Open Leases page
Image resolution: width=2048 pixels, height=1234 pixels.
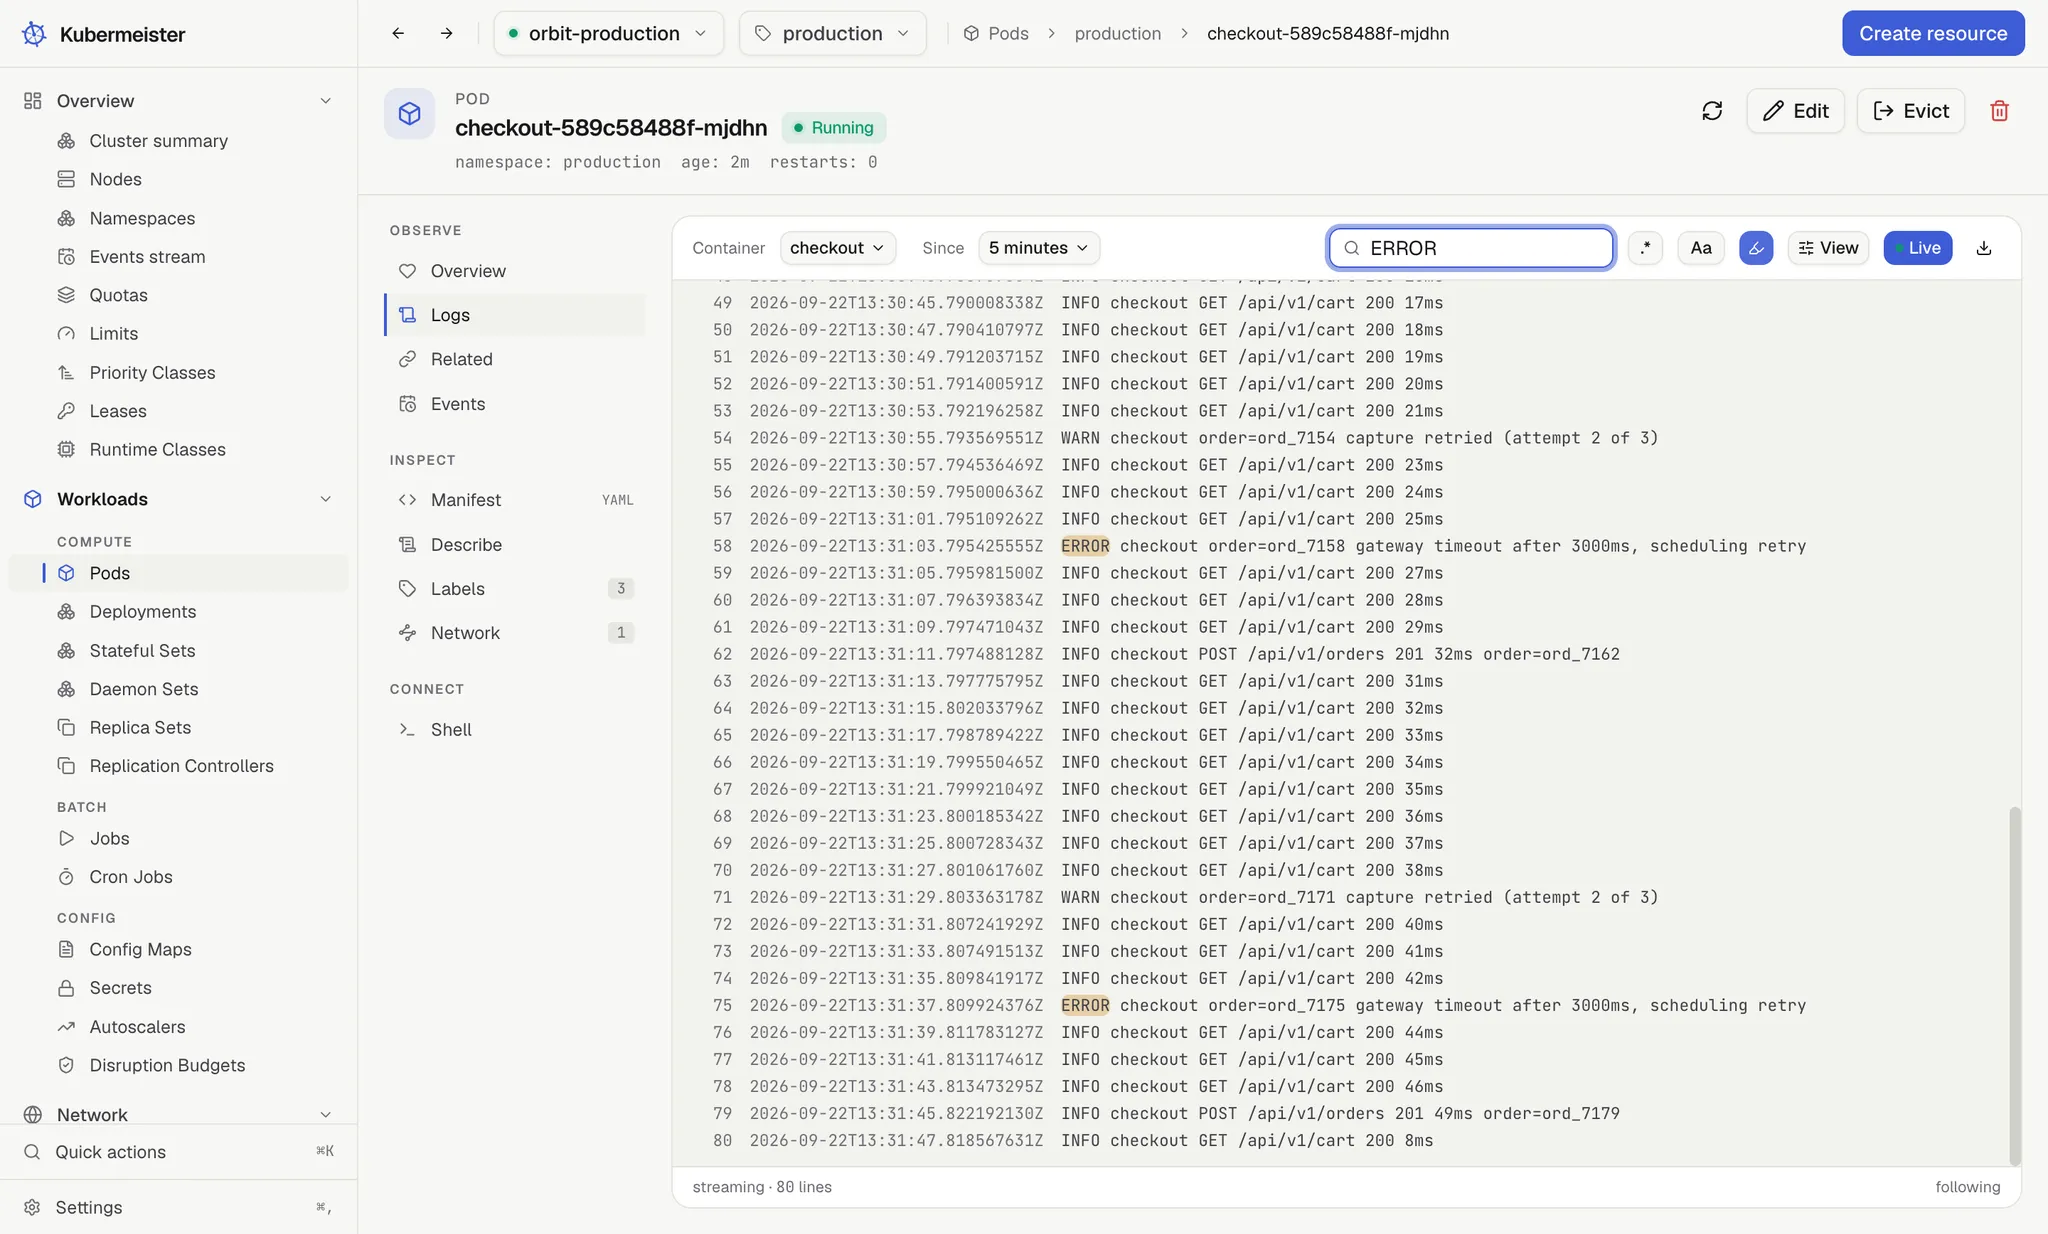tap(117, 411)
